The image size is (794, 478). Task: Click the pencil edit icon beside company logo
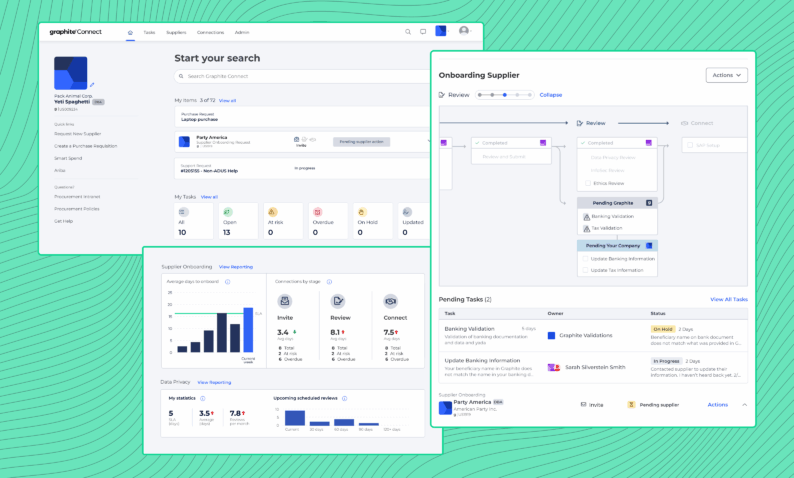(92, 85)
